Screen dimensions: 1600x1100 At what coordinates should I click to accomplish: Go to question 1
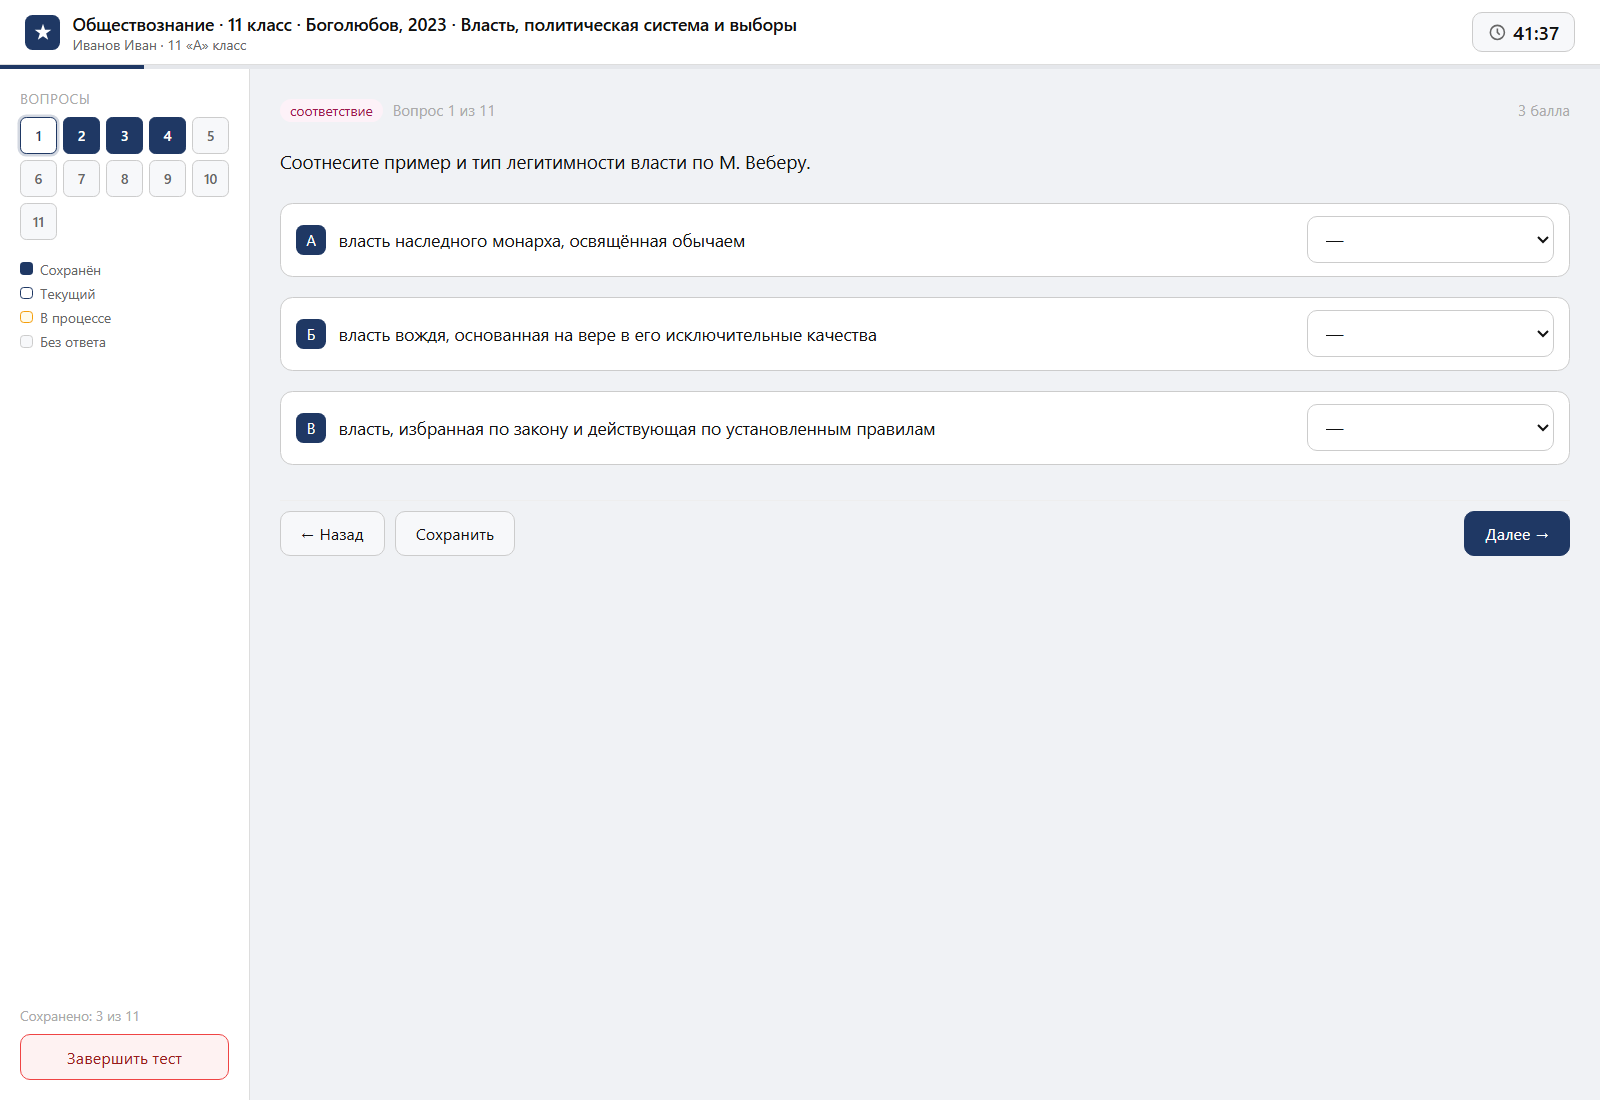(x=38, y=136)
